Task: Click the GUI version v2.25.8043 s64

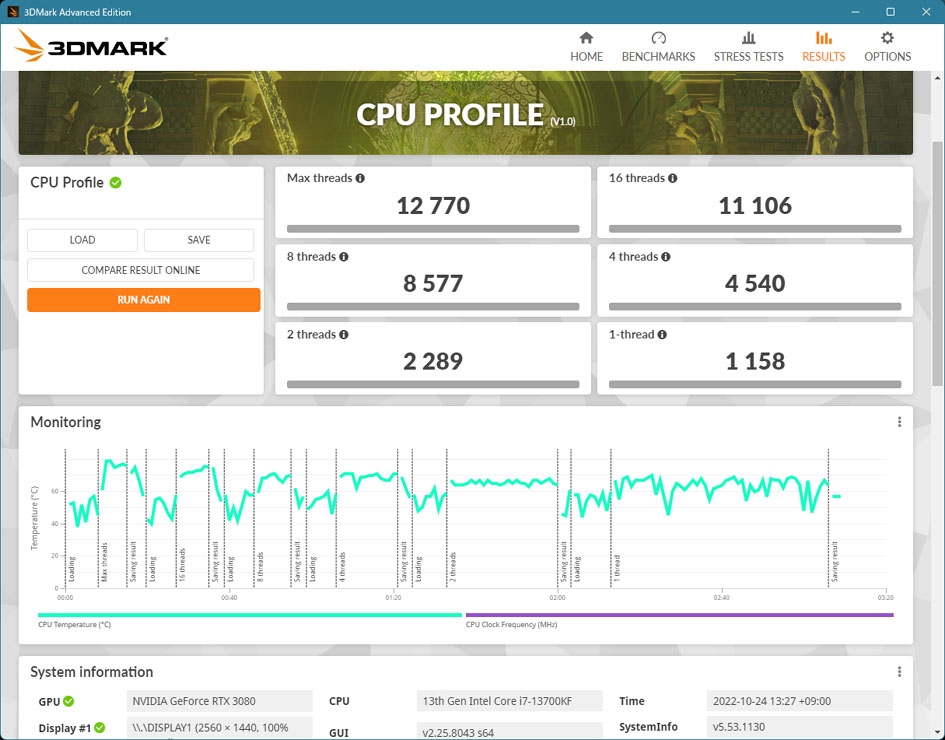Action: pos(509,730)
